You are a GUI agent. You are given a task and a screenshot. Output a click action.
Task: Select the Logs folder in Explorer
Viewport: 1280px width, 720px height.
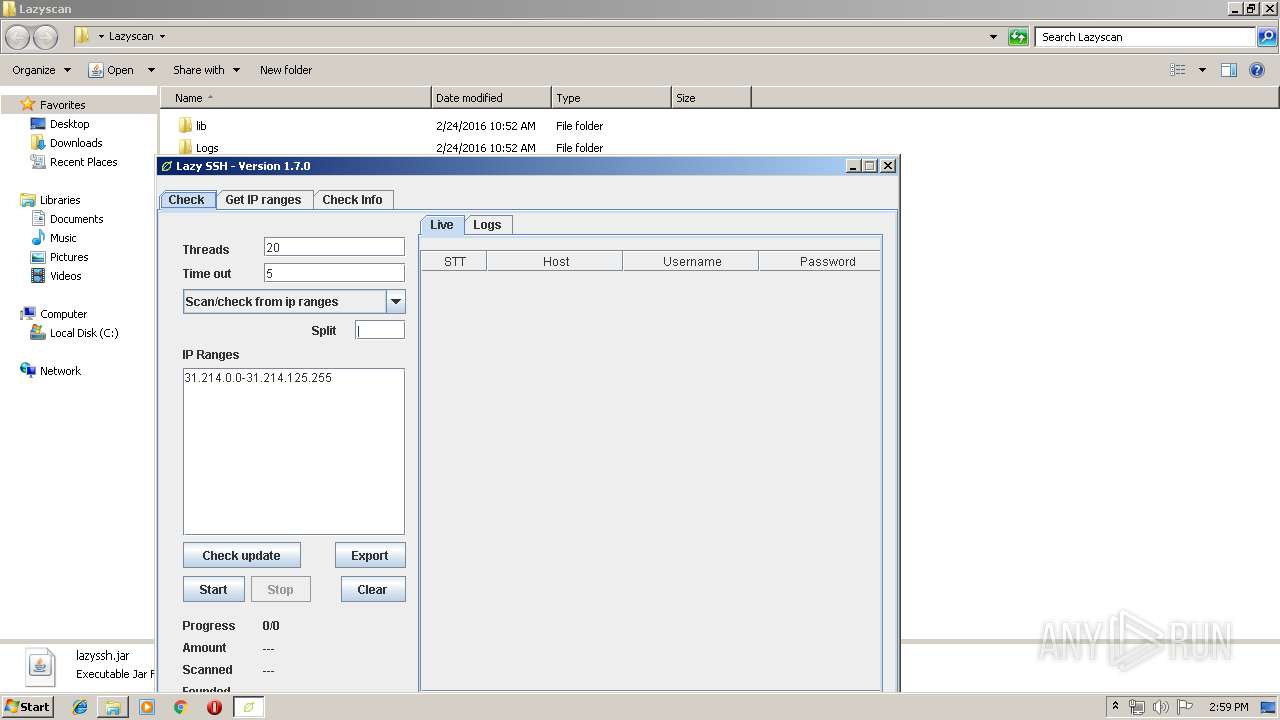tap(198, 148)
